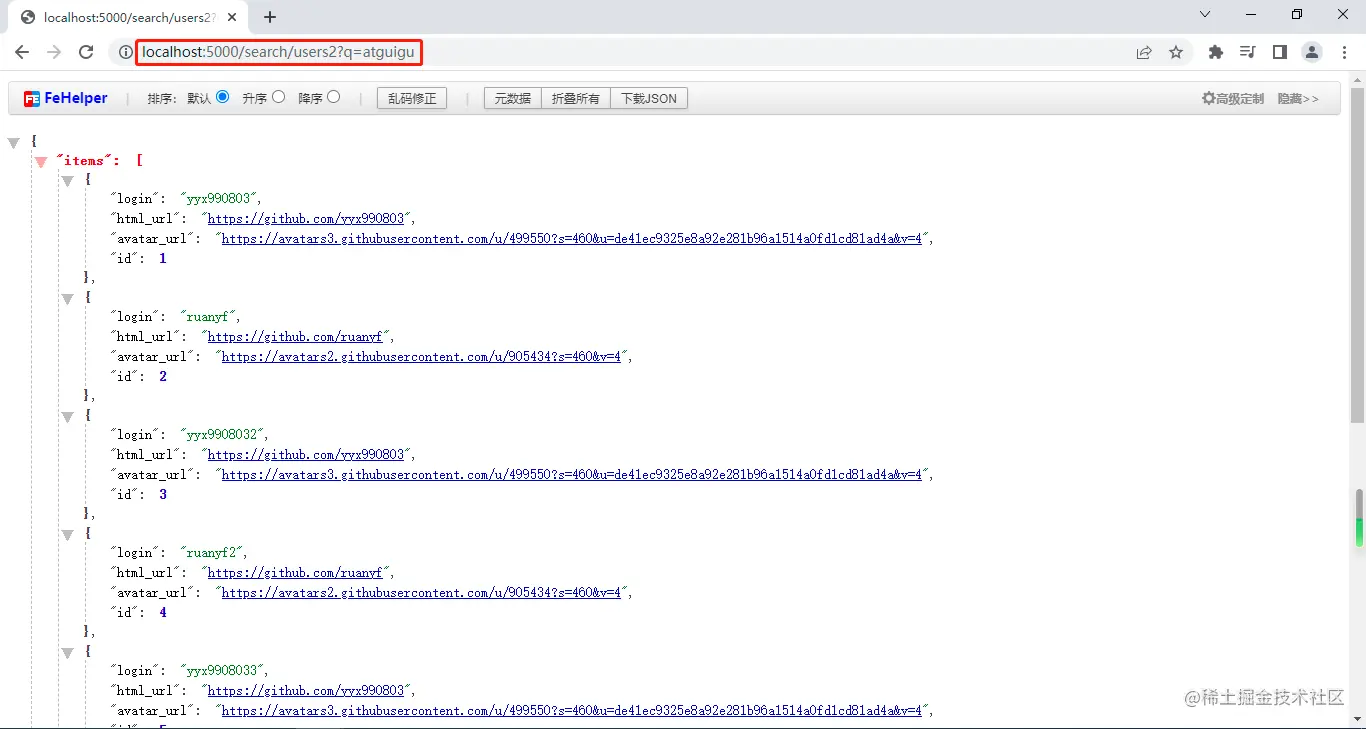Open a new browser tab
The image size is (1366, 729).
point(270,17)
